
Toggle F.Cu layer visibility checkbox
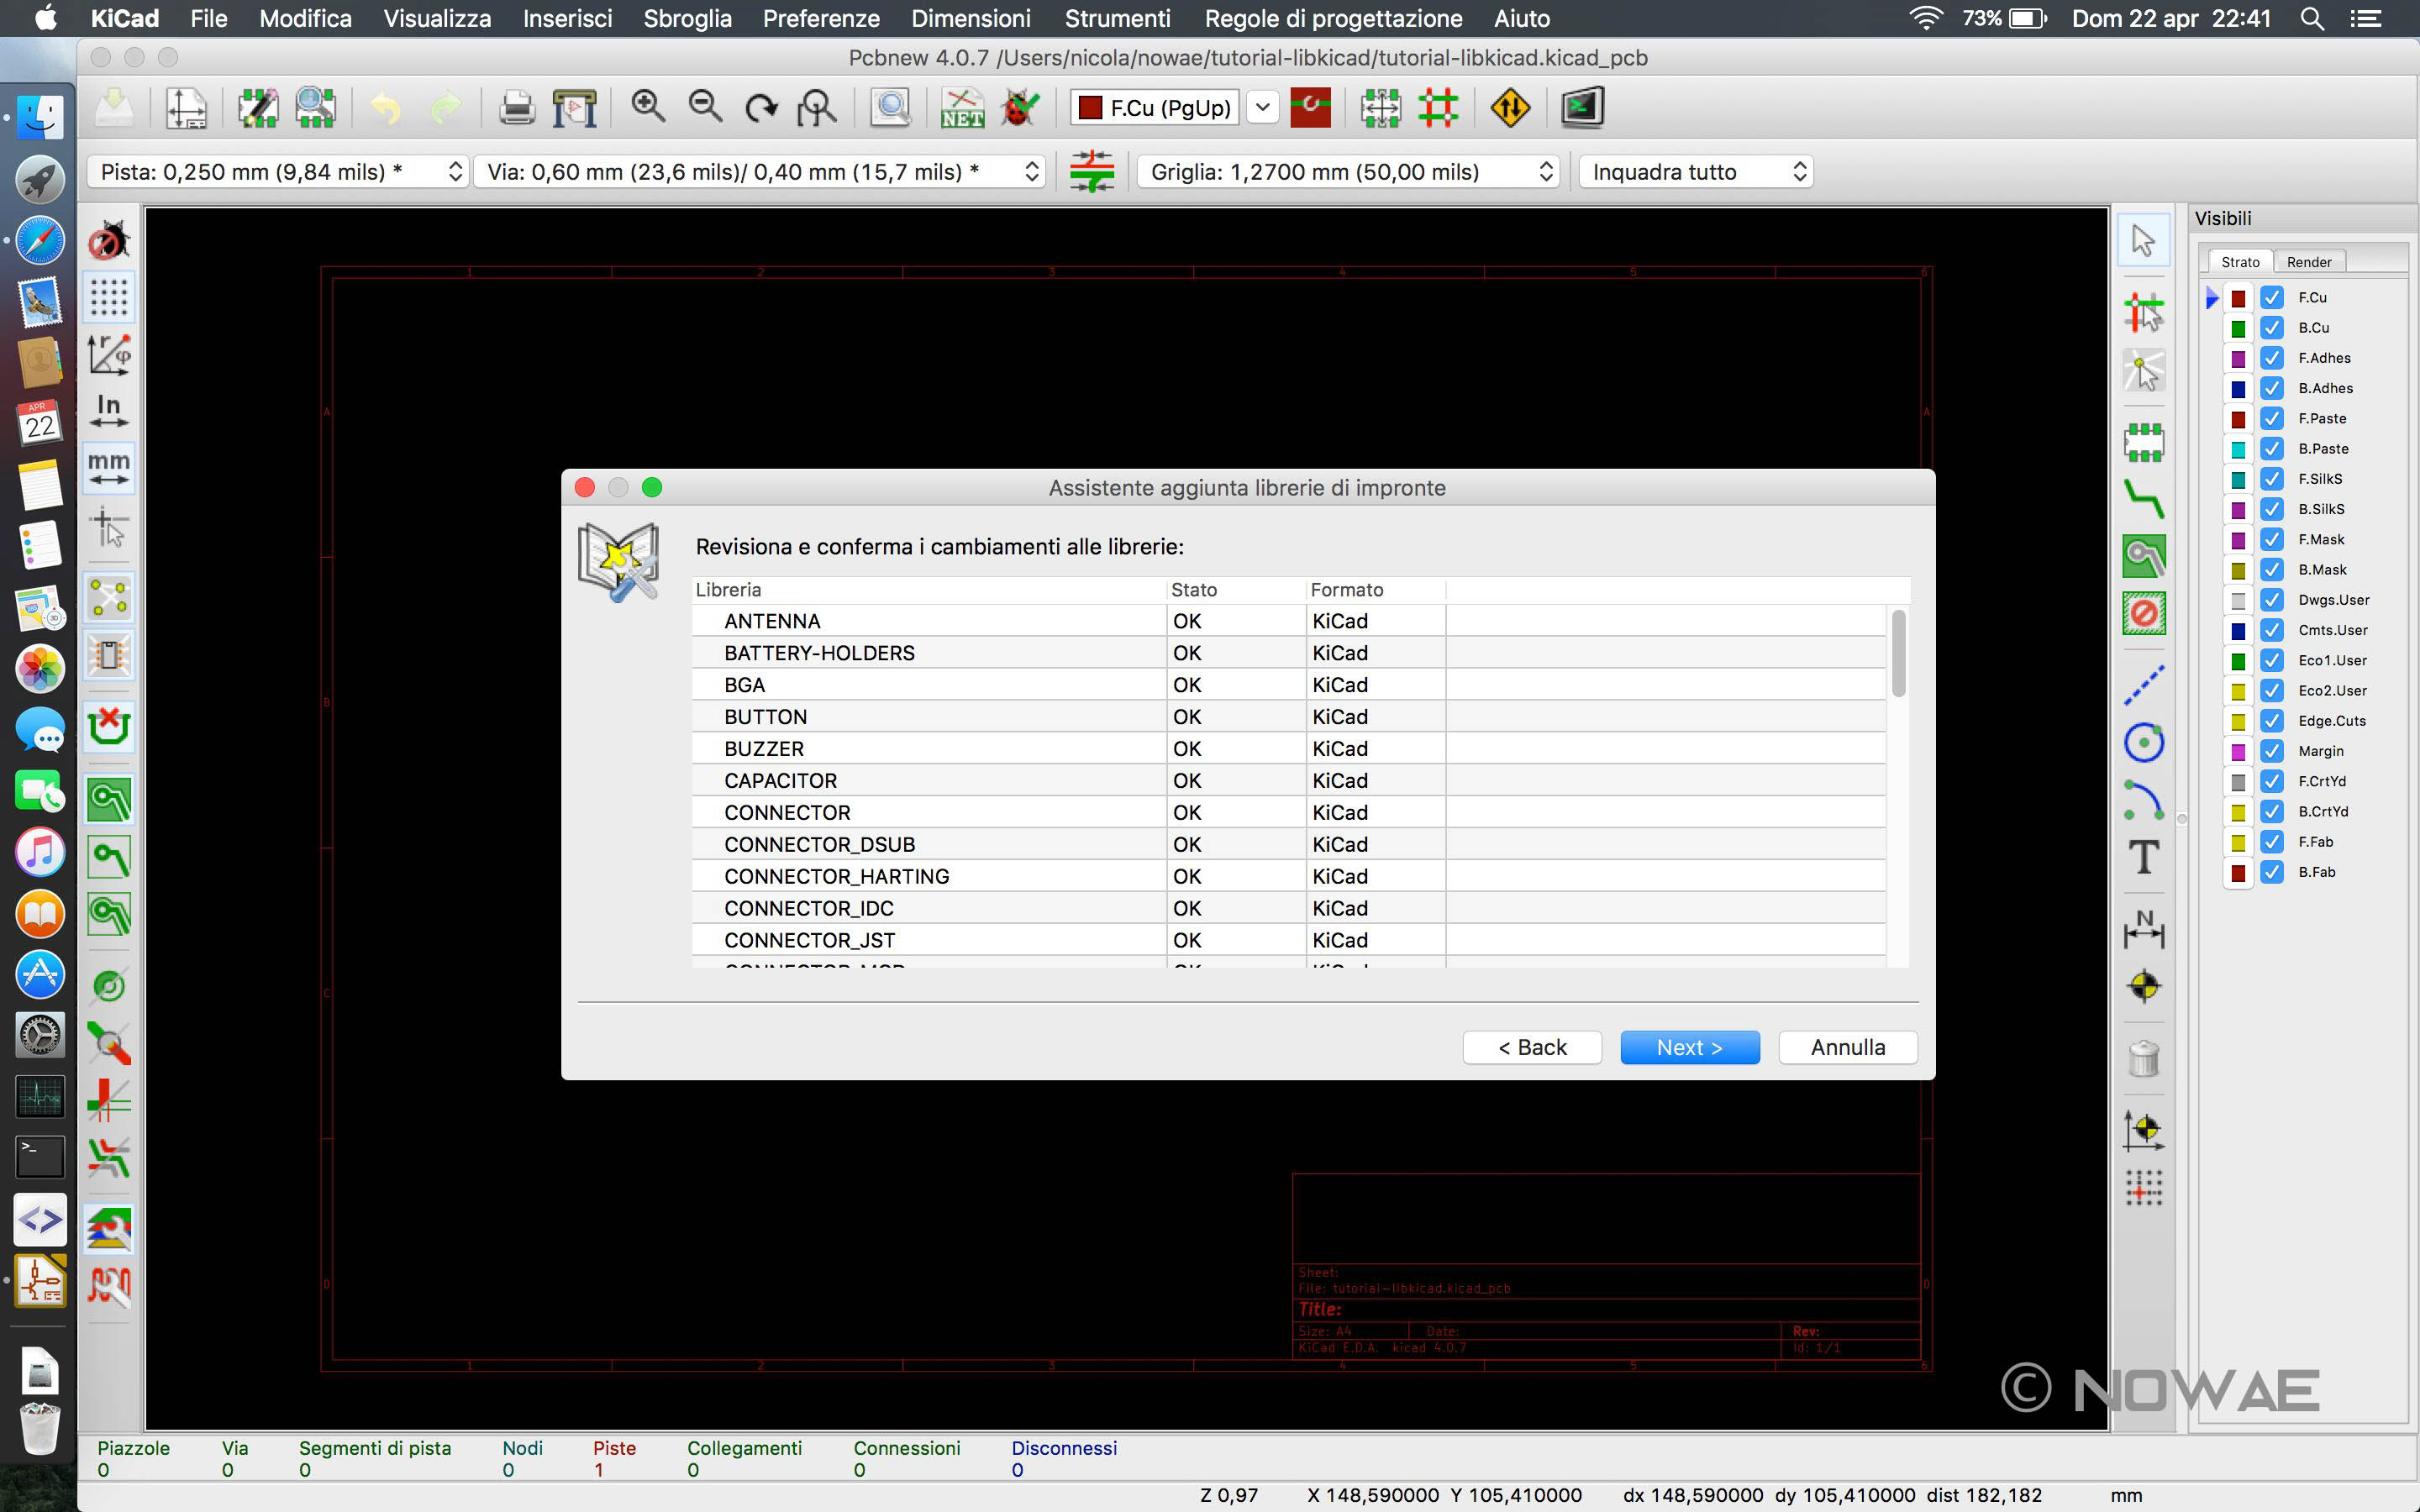(2271, 297)
